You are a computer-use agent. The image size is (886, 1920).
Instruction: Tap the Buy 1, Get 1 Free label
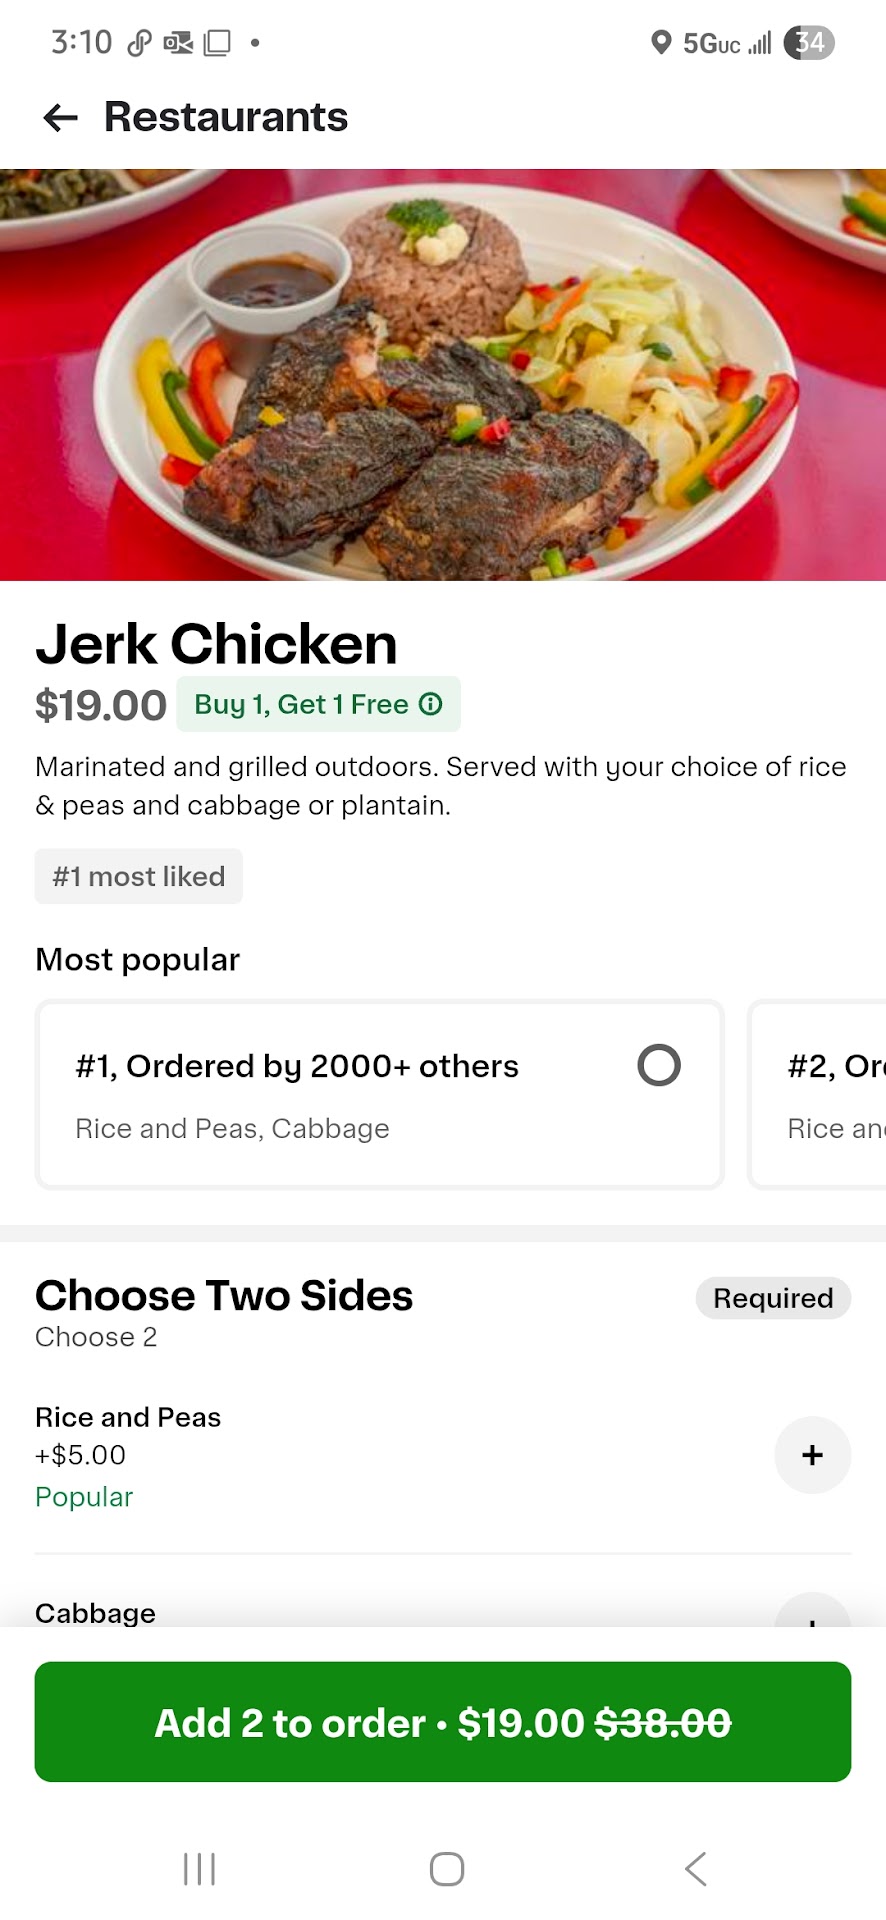pos(300,704)
